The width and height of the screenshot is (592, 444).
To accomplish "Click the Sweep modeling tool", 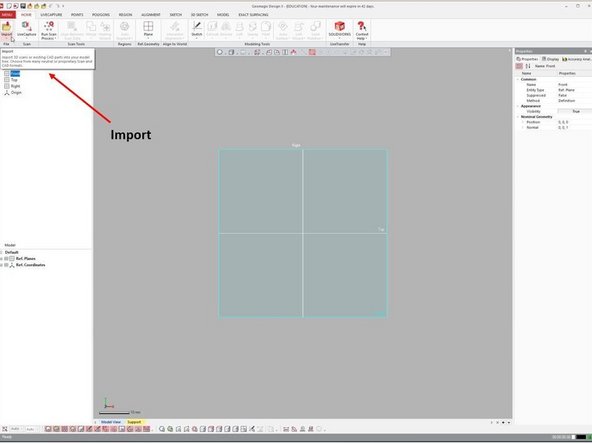I will 253,29.
